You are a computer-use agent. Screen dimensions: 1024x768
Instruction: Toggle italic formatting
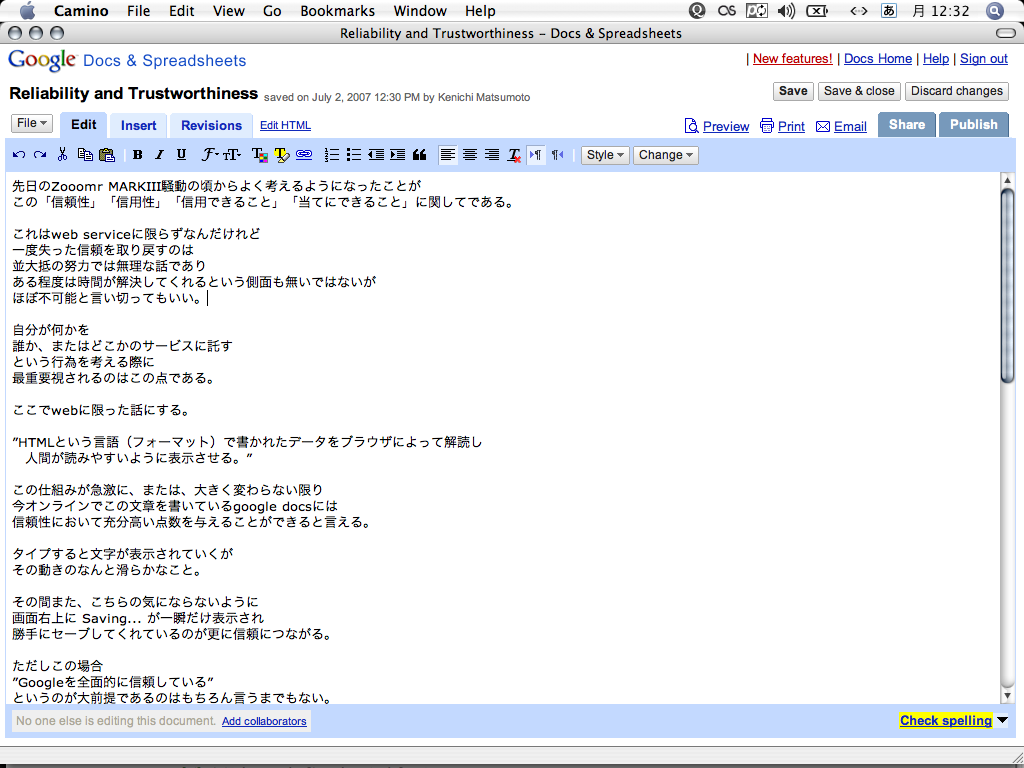[158, 155]
